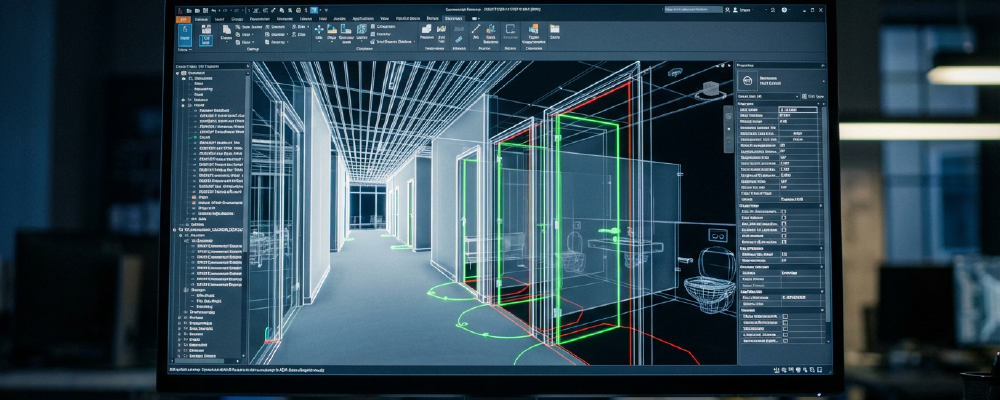Click the Edit Type button in Properties
This screenshot has width=1000, height=400.
tap(814, 96)
